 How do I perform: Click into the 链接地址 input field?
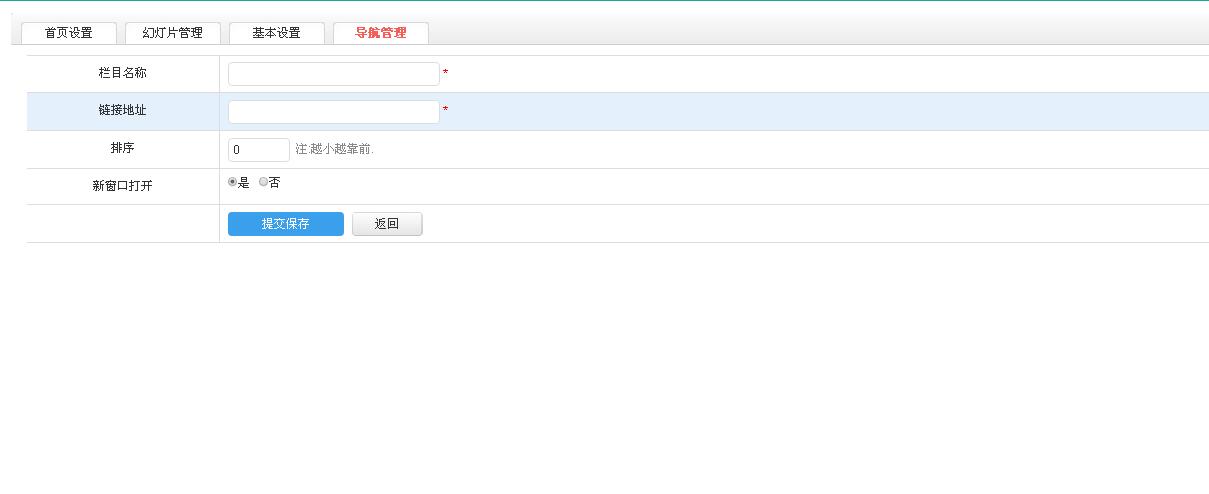click(334, 112)
